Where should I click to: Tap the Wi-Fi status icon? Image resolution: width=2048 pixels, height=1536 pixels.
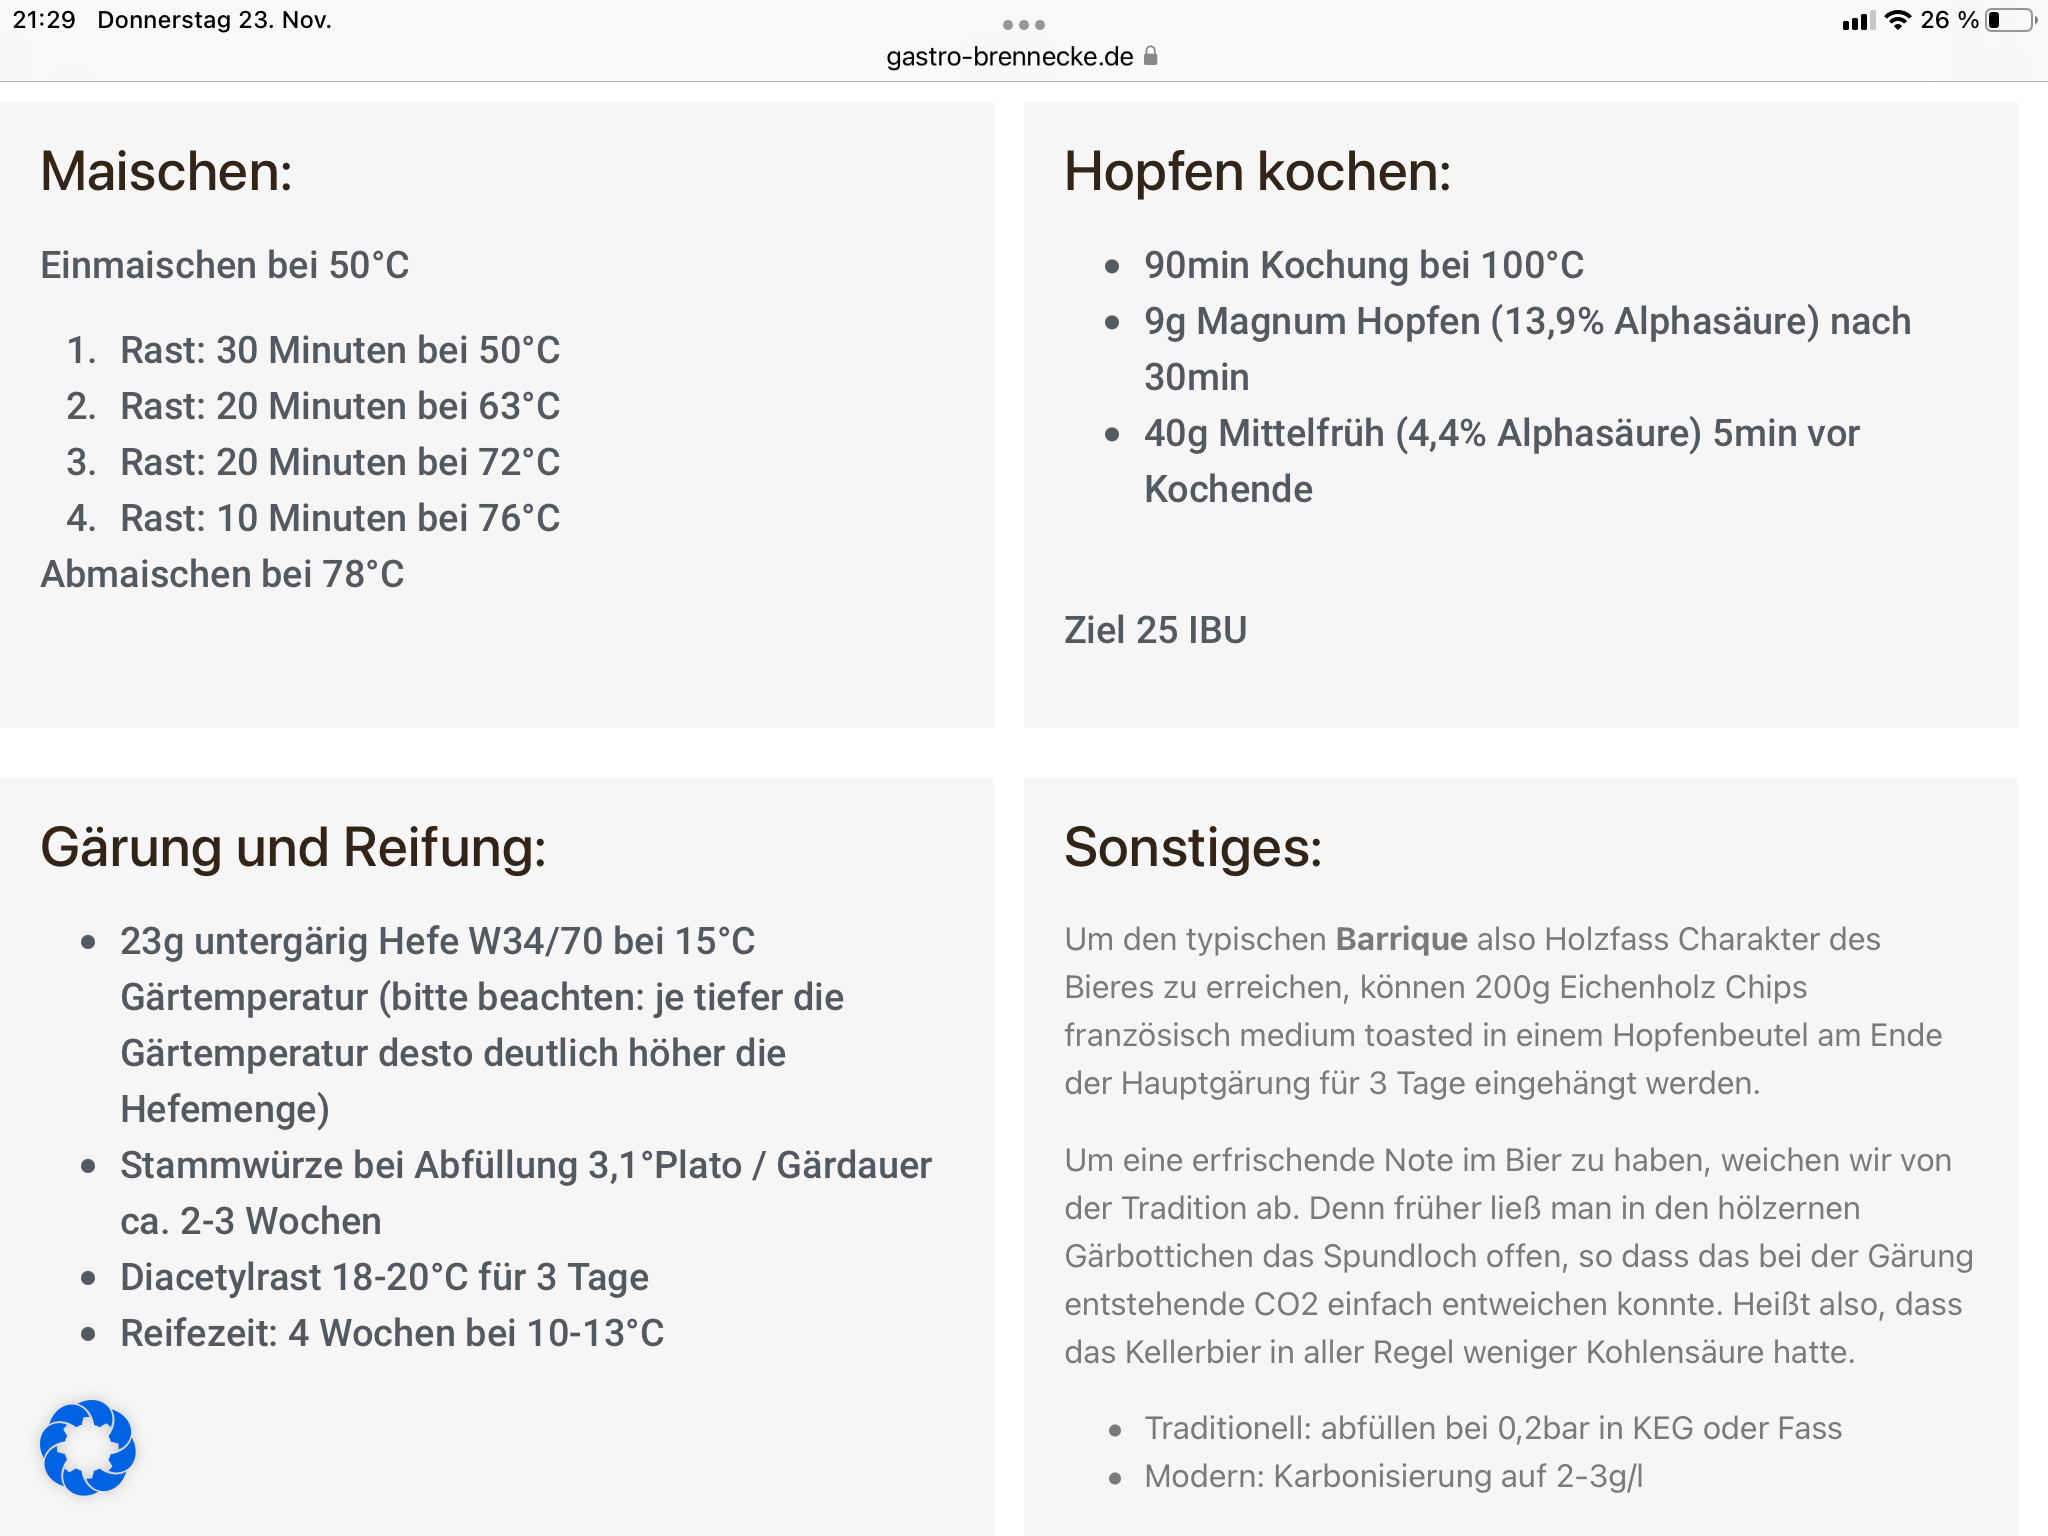click(x=1897, y=20)
